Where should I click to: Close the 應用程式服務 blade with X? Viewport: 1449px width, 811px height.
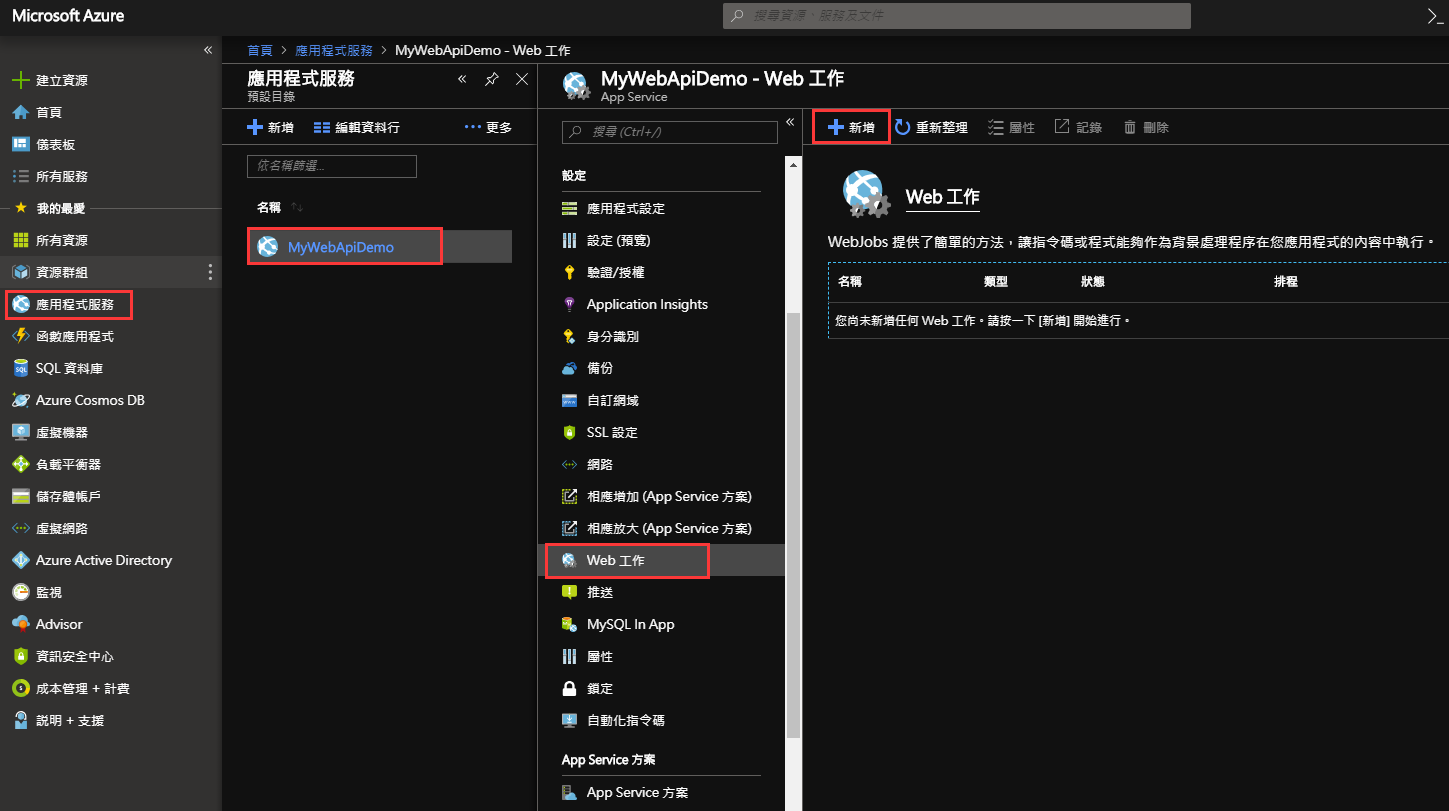click(521, 79)
